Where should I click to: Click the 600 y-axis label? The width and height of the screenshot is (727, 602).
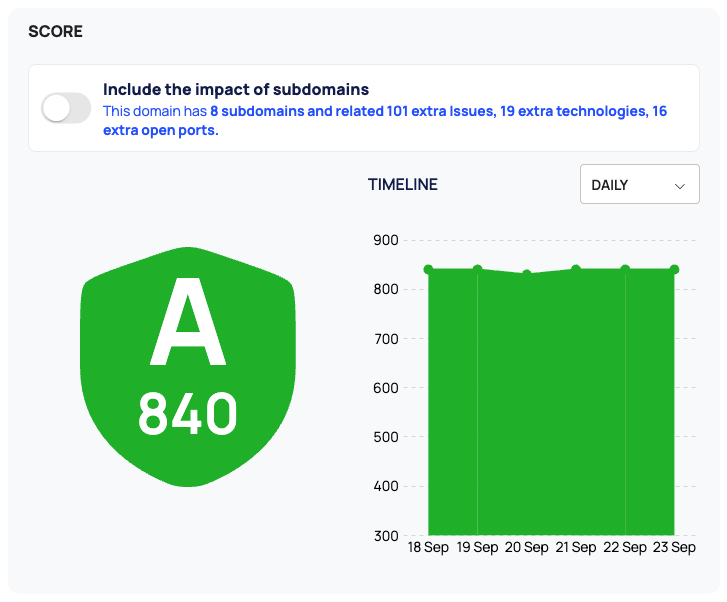point(386,388)
